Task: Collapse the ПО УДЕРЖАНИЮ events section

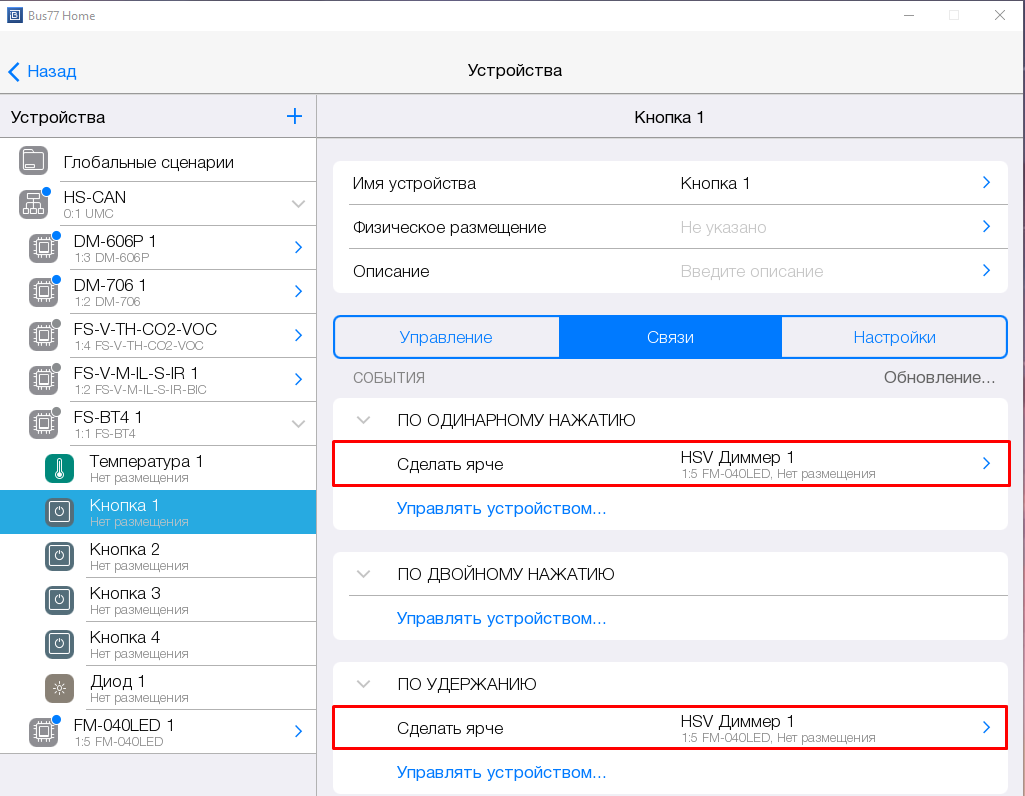Action: (364, 684)
